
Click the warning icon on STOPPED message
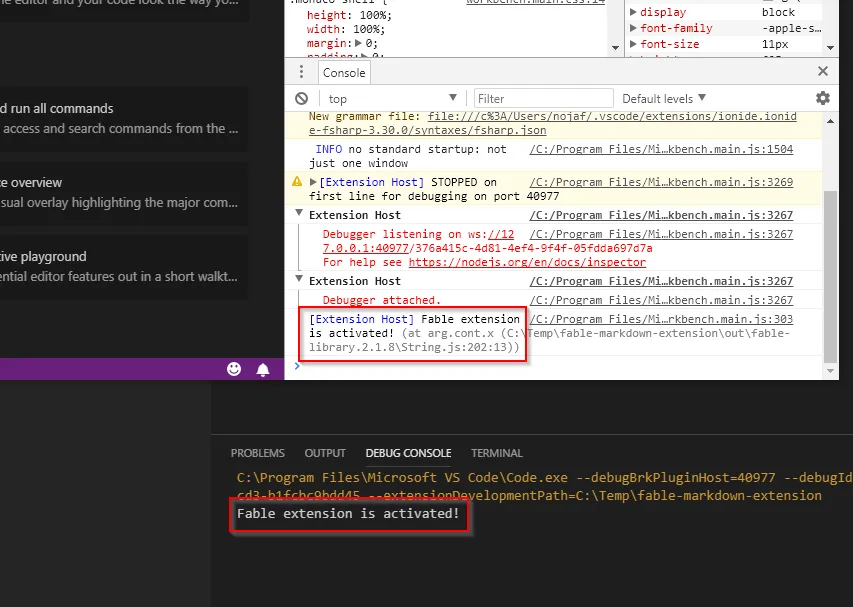click(297, 182)
